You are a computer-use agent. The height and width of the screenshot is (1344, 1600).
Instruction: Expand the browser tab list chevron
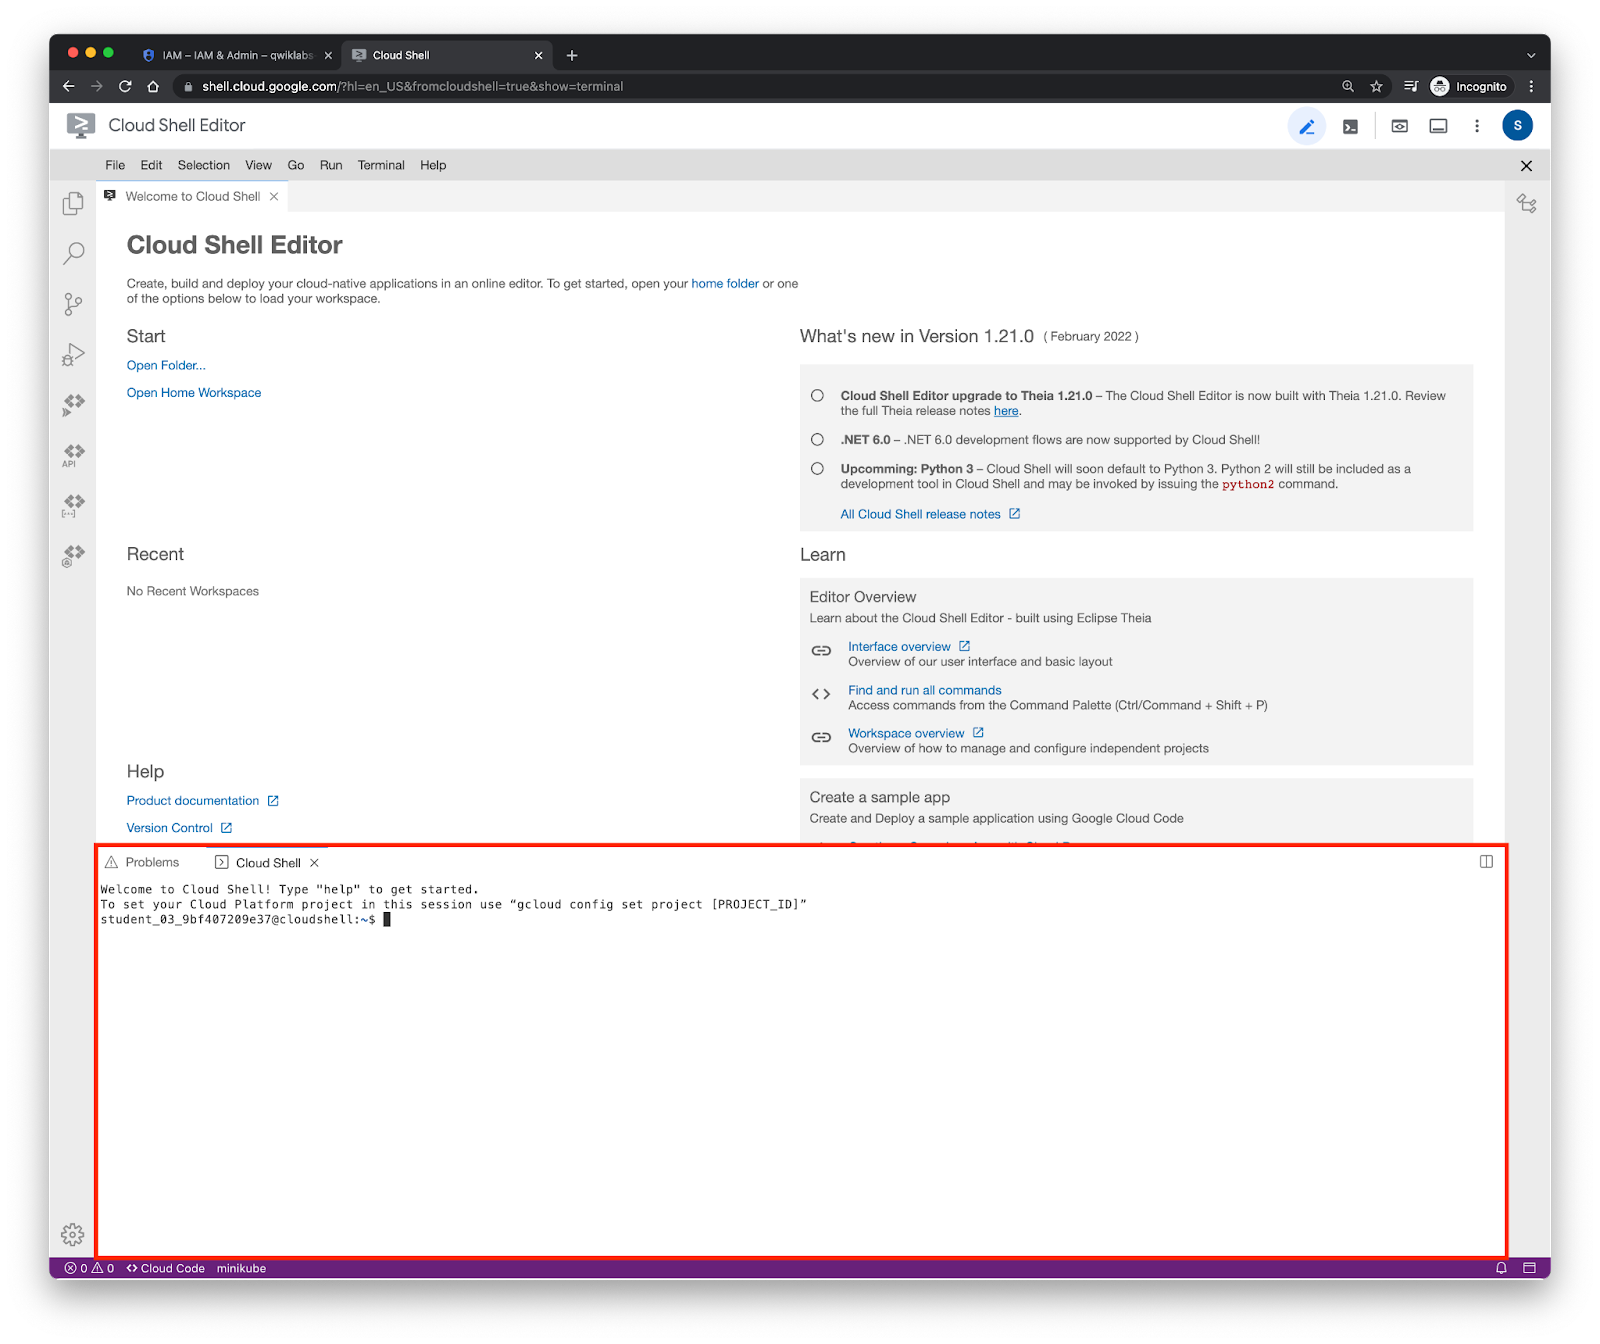[x=1530, y=55]
